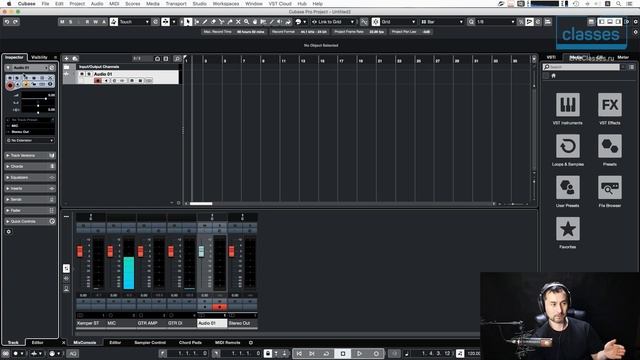This screenshot has width=640, height=360.
Task: Open the track list search magnifier
Action: [177, 58]
